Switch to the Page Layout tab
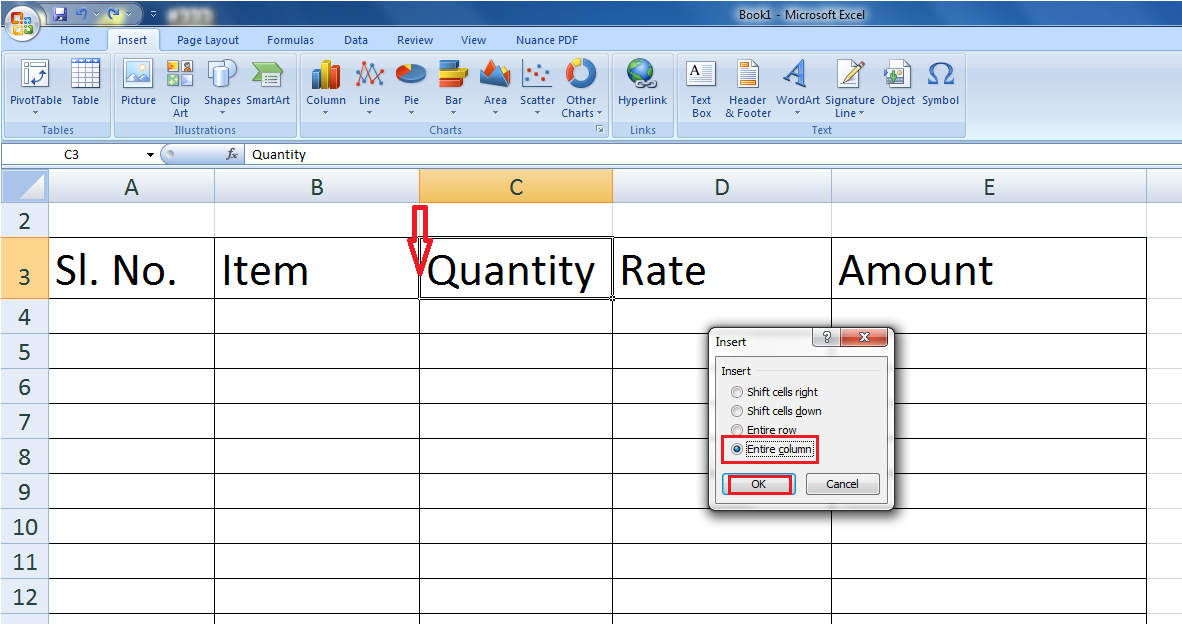 (x=207, y=40)
